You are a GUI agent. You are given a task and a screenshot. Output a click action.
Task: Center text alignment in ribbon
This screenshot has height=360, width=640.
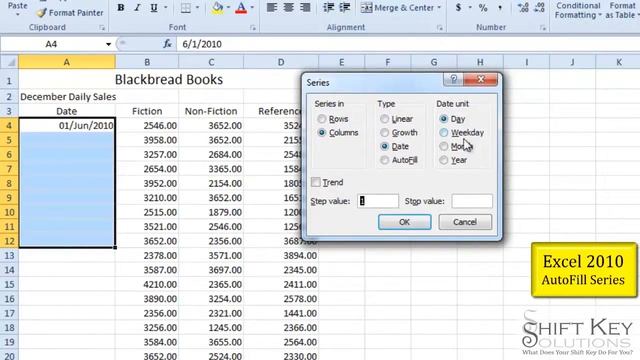(x=289, y=7)
